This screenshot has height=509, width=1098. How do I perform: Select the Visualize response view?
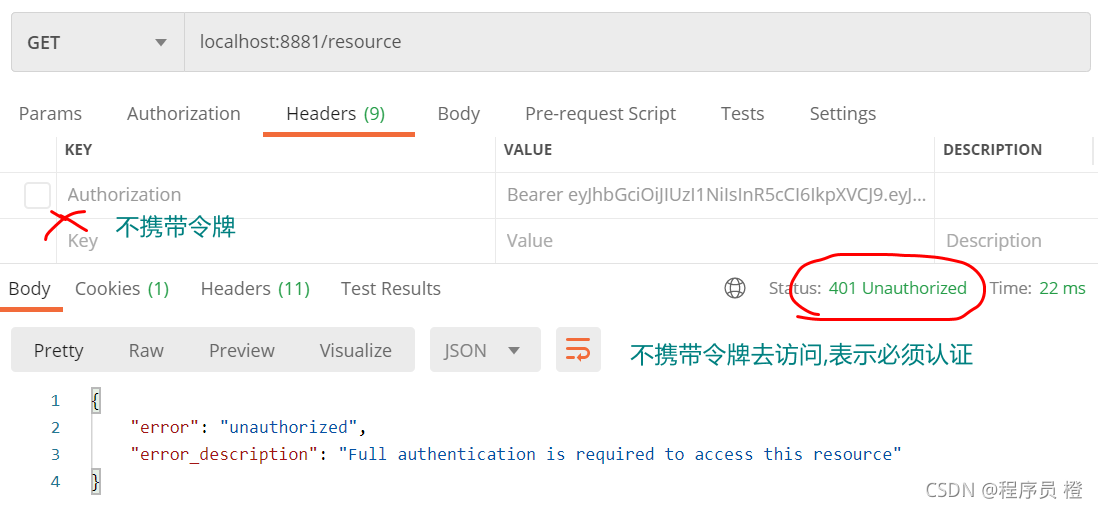[356, 350]
